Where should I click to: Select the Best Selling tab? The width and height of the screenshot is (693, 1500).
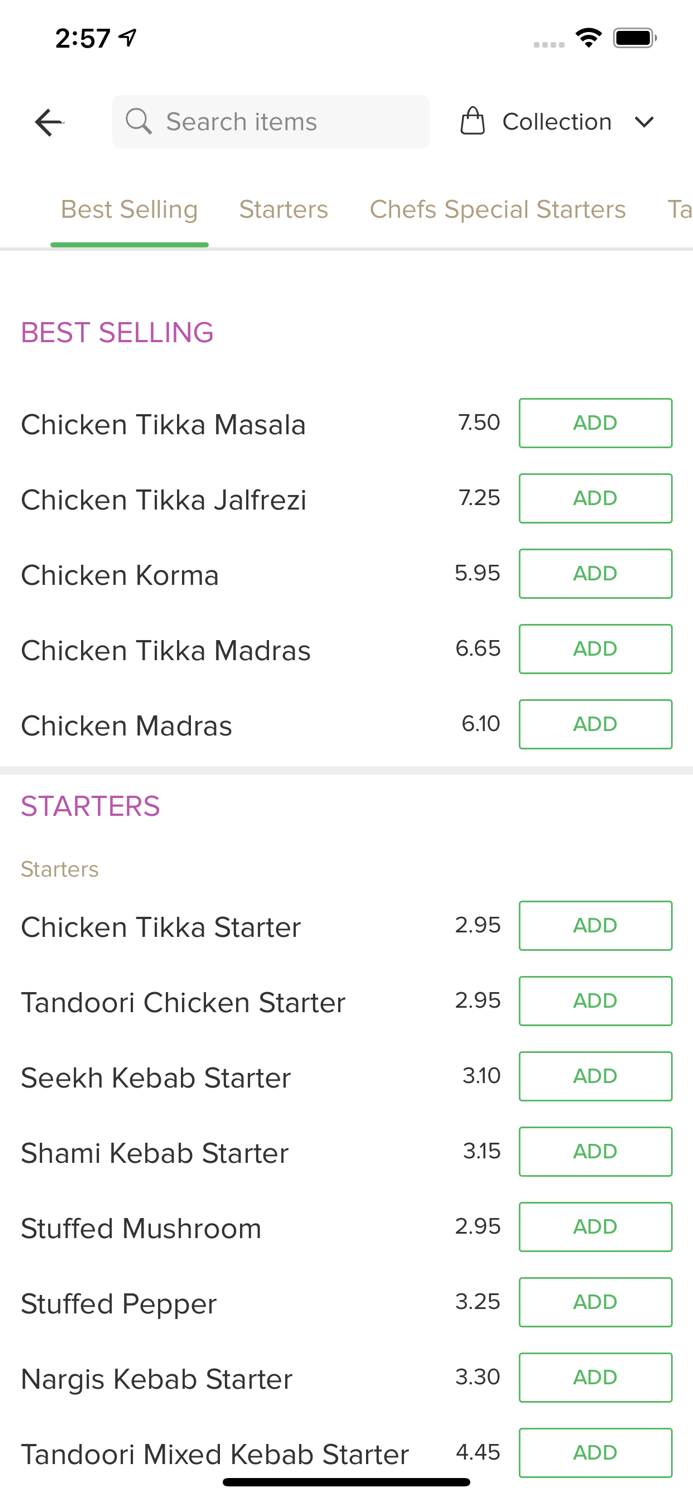(x=129, y=209)
